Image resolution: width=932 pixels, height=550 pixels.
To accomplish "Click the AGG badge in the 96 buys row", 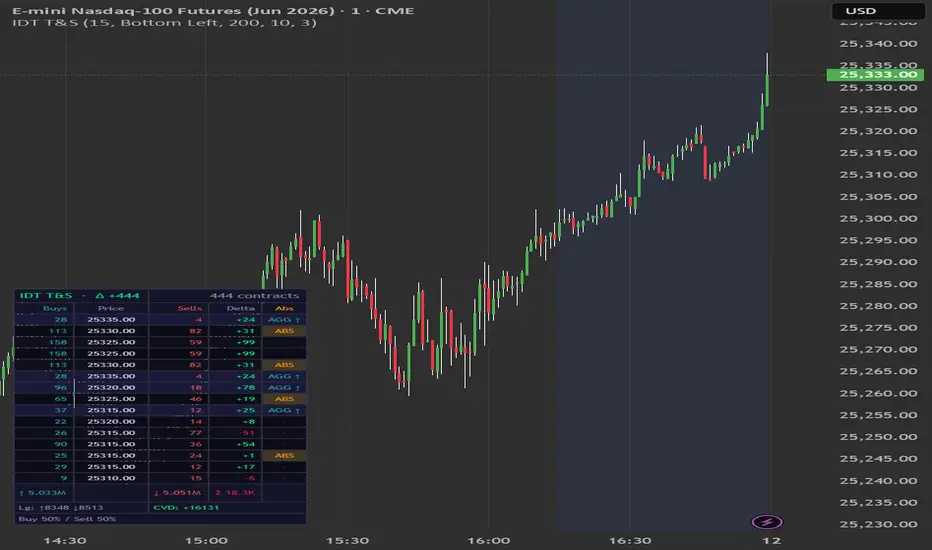I will point(284,388).
